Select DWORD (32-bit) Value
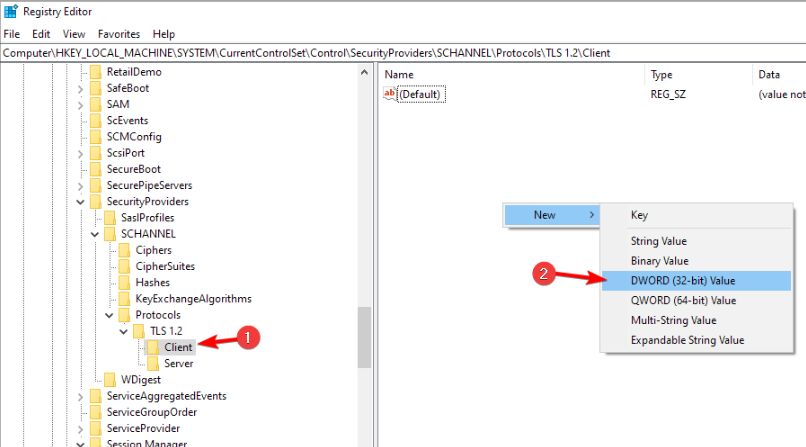This screenshot has width=806, height=447. pyautogui.click(x=697, y=281)
